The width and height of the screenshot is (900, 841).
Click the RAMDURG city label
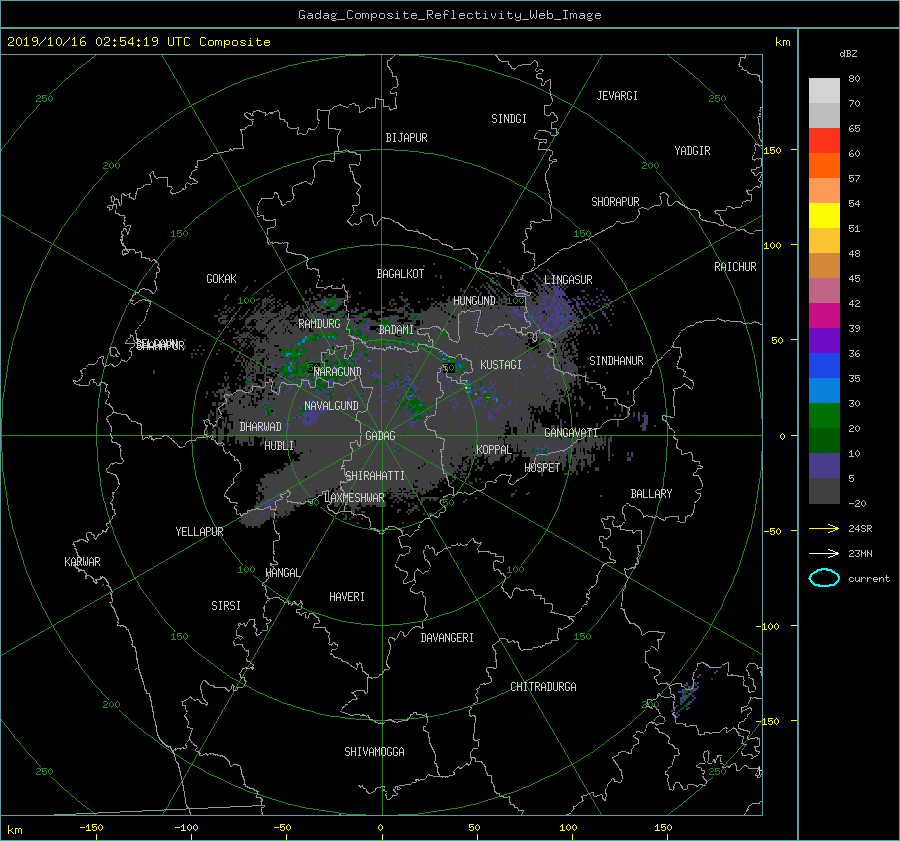(319, 324)
